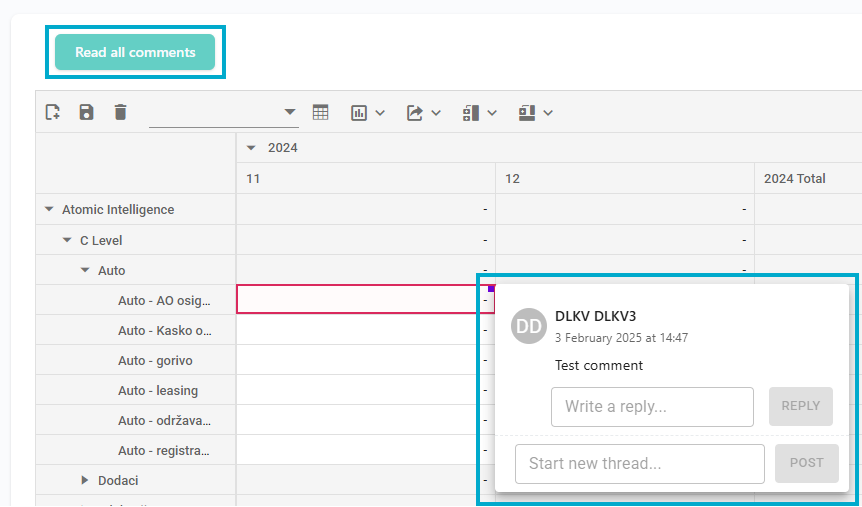The height and width of the screenshot is (507, 862).
Task: Click the Start new thread field
Action: pyautogui.click(x=639, y=464)
